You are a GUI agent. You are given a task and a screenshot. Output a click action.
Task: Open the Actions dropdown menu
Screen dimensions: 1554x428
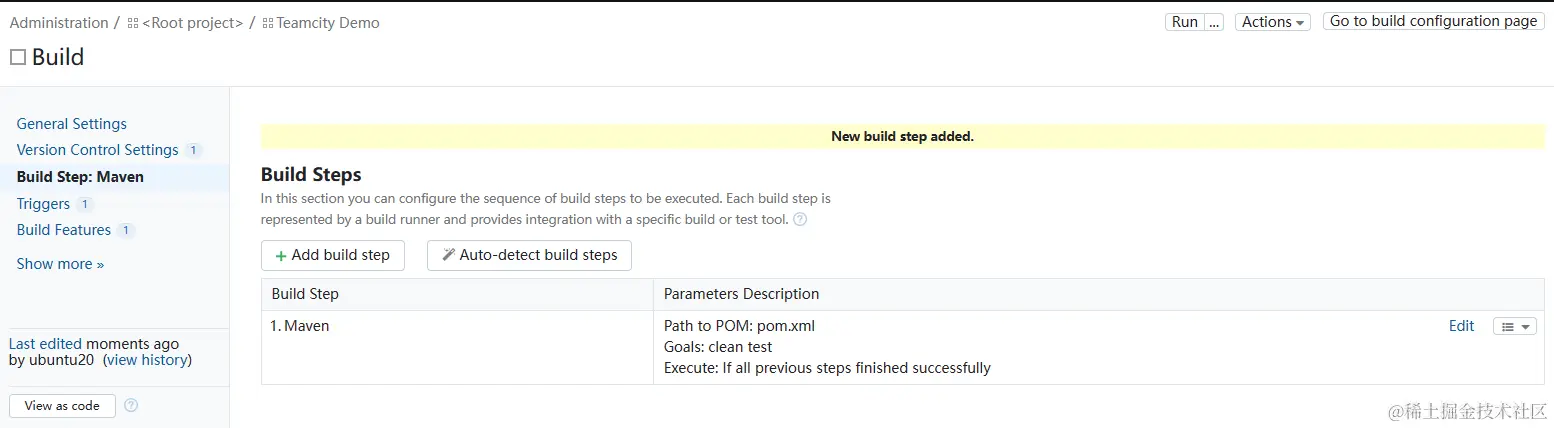(1272, 22)
